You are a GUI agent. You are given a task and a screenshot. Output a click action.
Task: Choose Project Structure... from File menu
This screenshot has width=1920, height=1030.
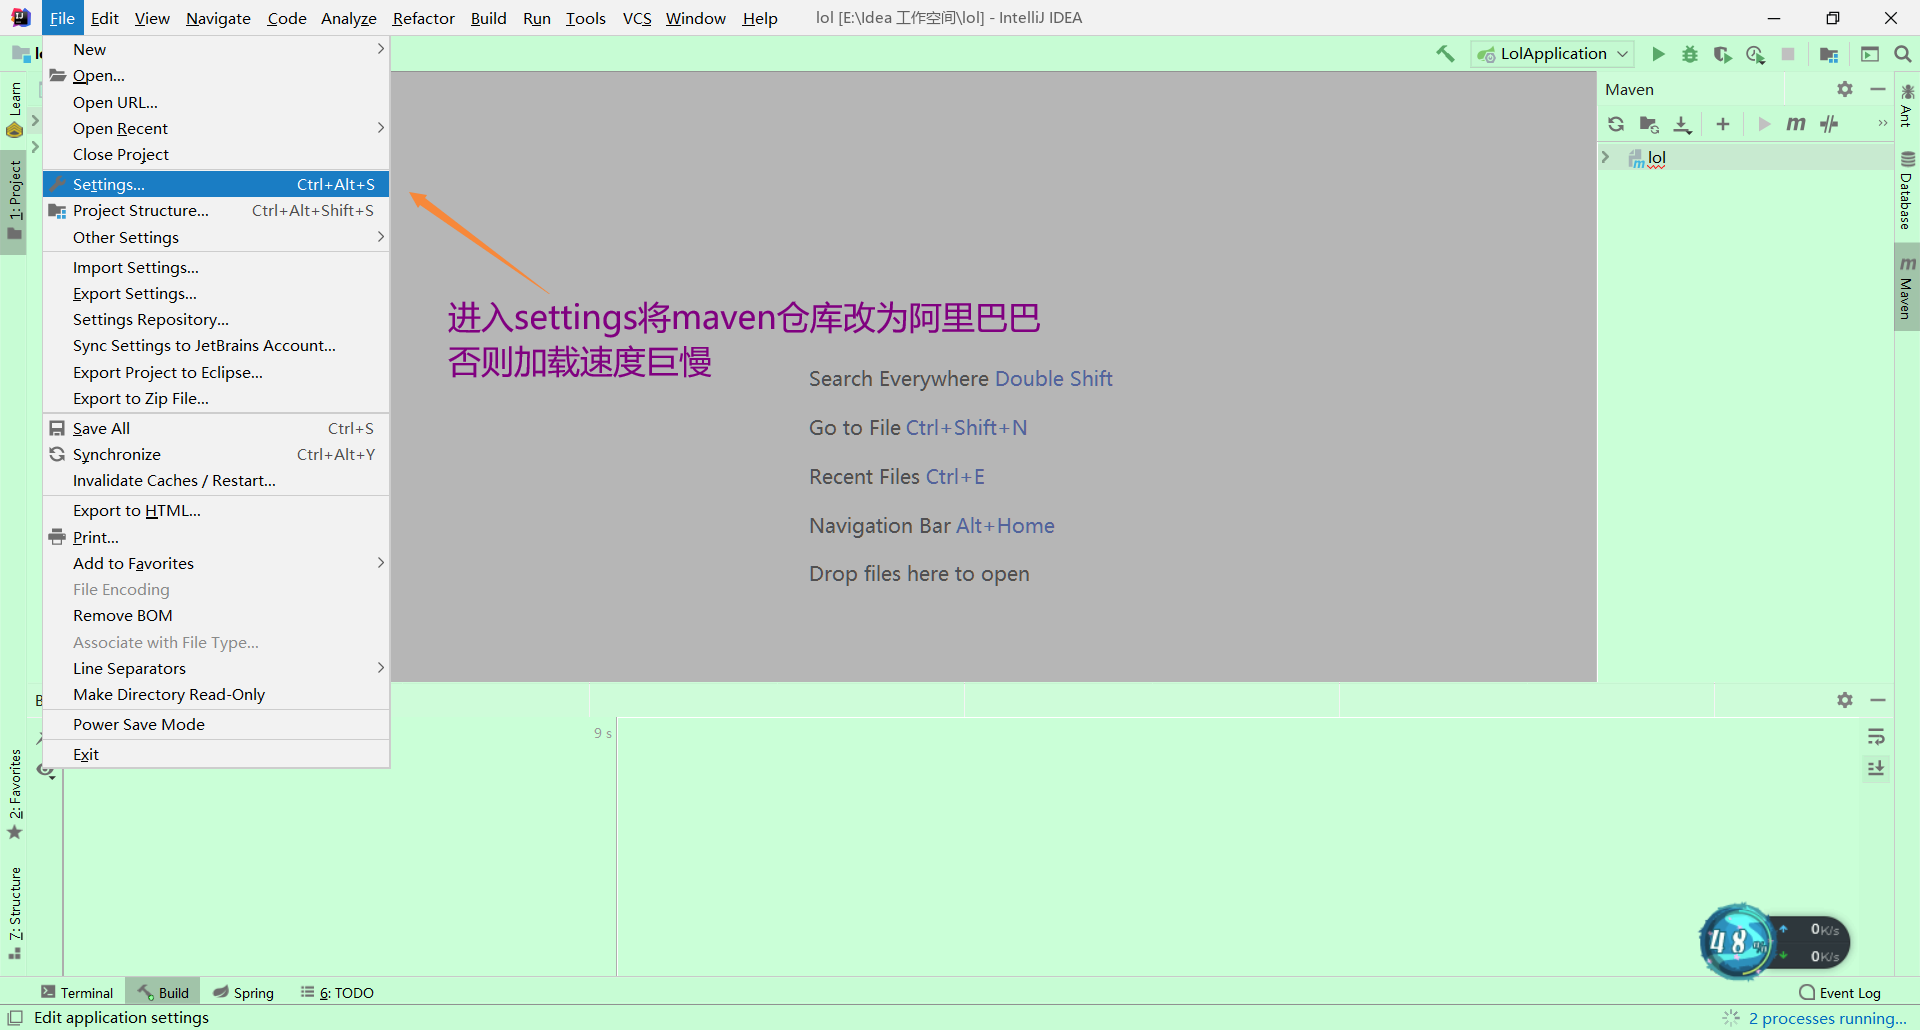(x=216, y=210)
